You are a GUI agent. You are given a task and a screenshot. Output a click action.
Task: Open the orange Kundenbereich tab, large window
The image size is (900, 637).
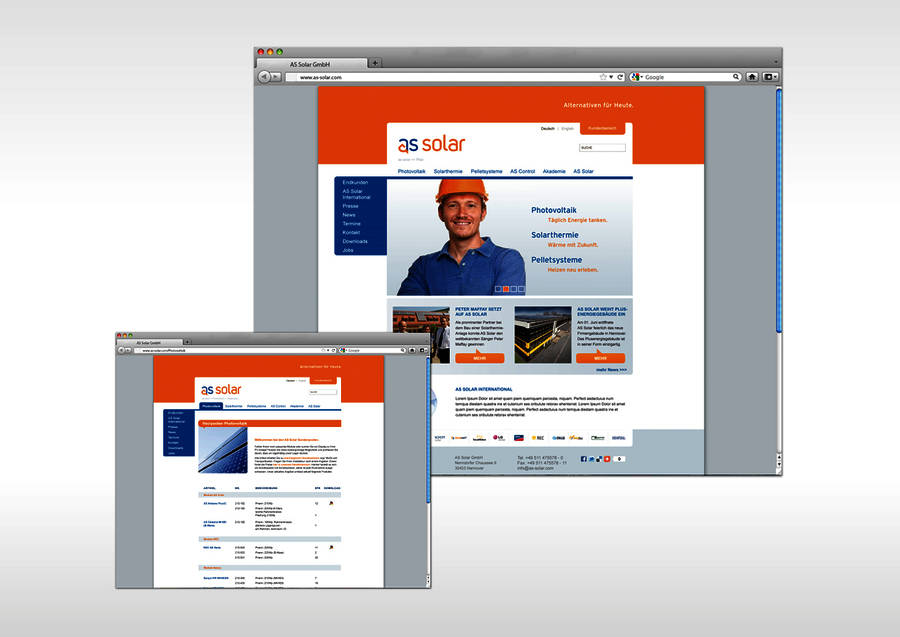603,128
